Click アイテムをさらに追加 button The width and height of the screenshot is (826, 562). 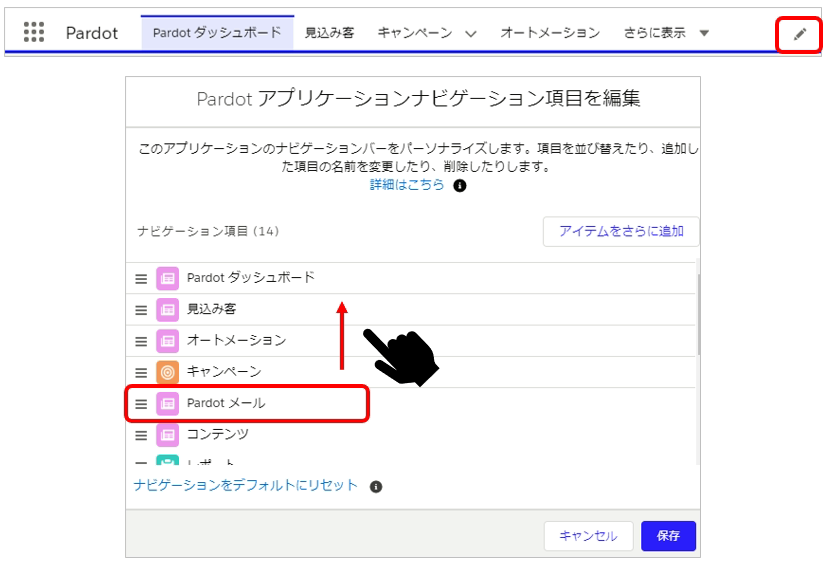[621, 231]
